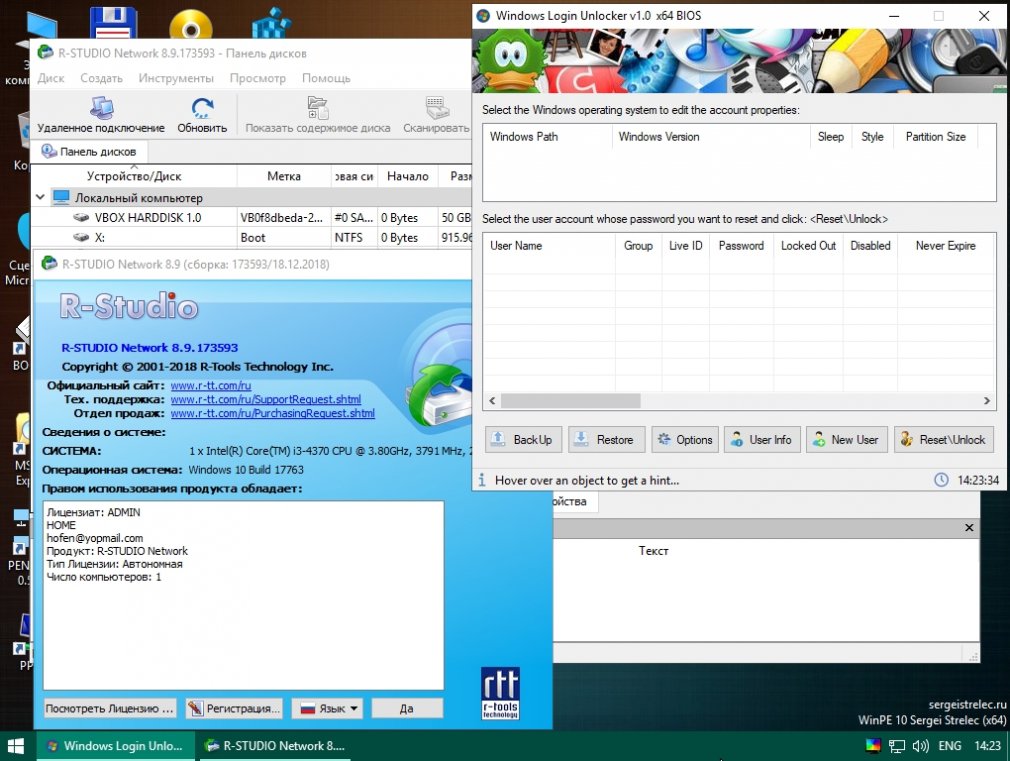The image size is (1010, 761).
Task: Click the Да button in About dialog
Action: click(406, 708)
